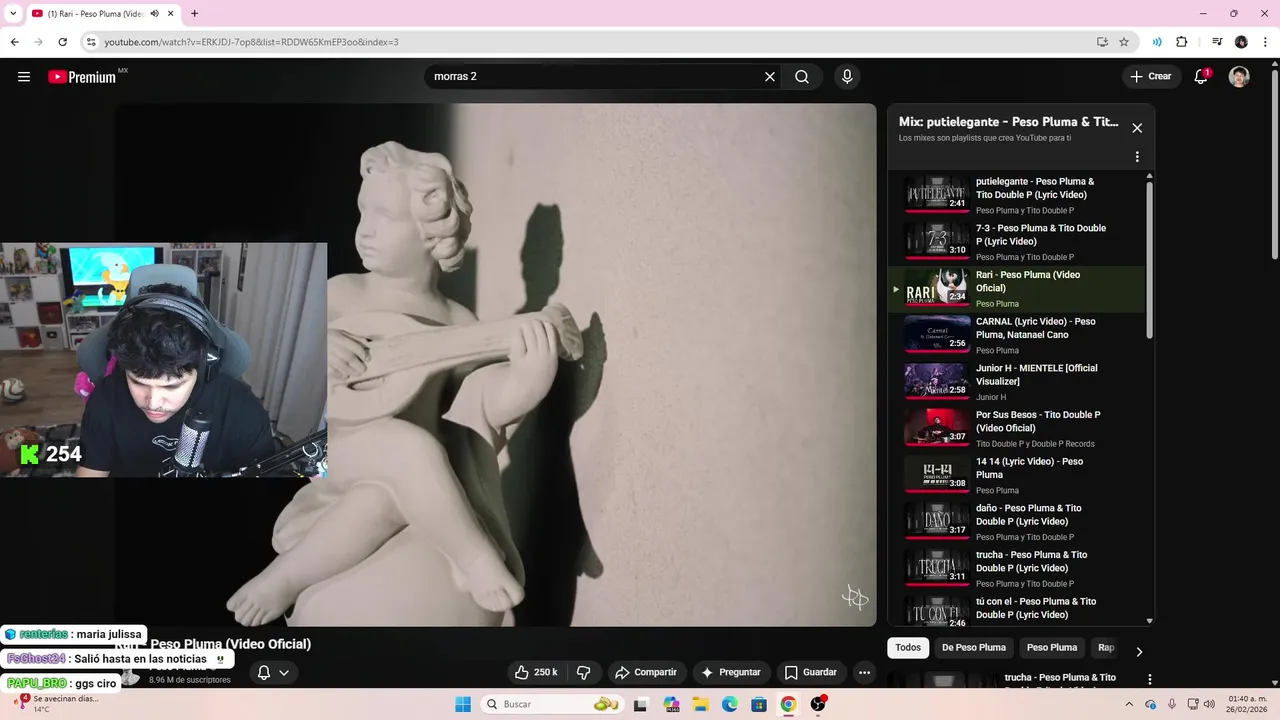Open CARNAL lyric video thumbnail
This screenshot has width=1280, height=720.
pos(937,334)
